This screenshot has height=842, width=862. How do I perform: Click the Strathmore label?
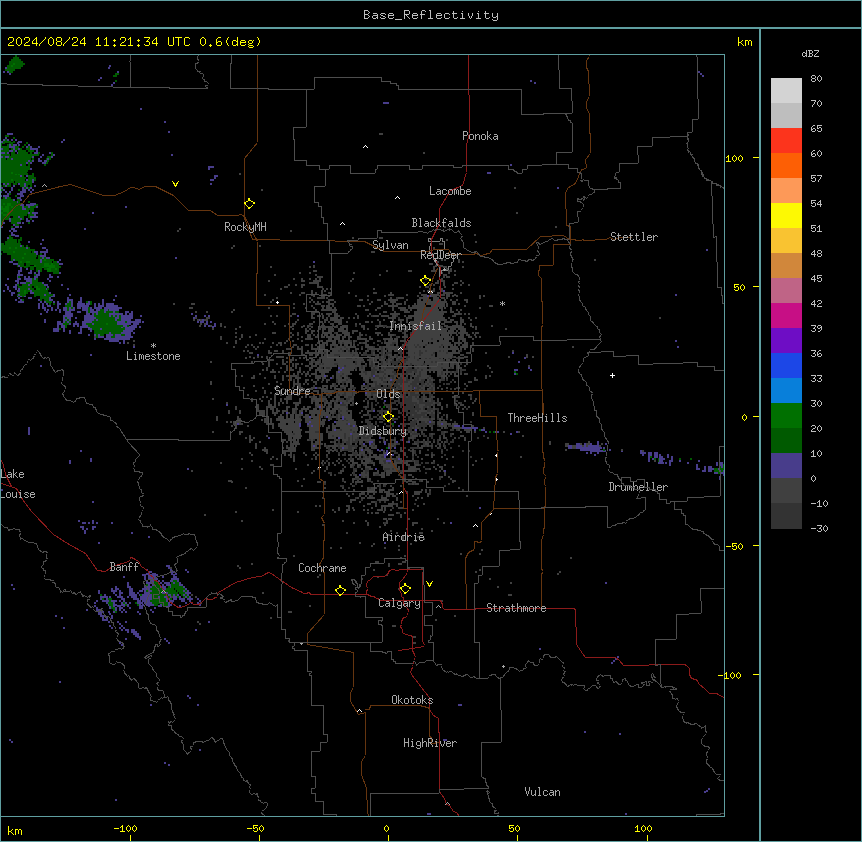516,608
